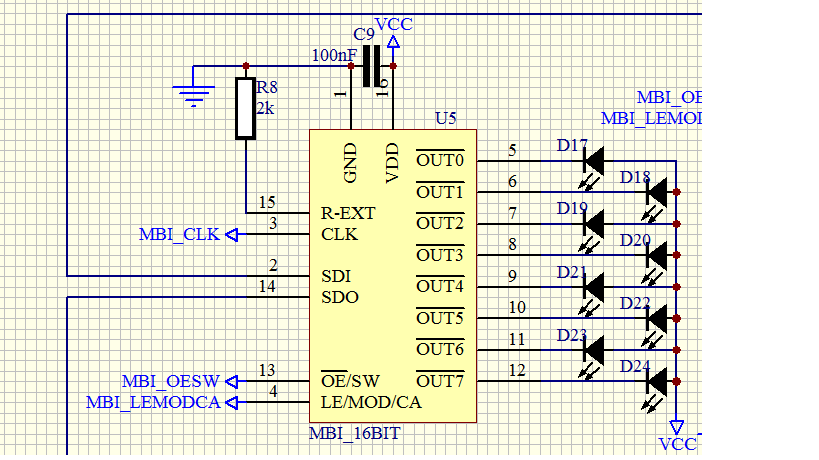Image resolution: width=819 pixels, height=460 pixels.
Task: Click the VCC power port below the LEDs
Action: (676, 427)
